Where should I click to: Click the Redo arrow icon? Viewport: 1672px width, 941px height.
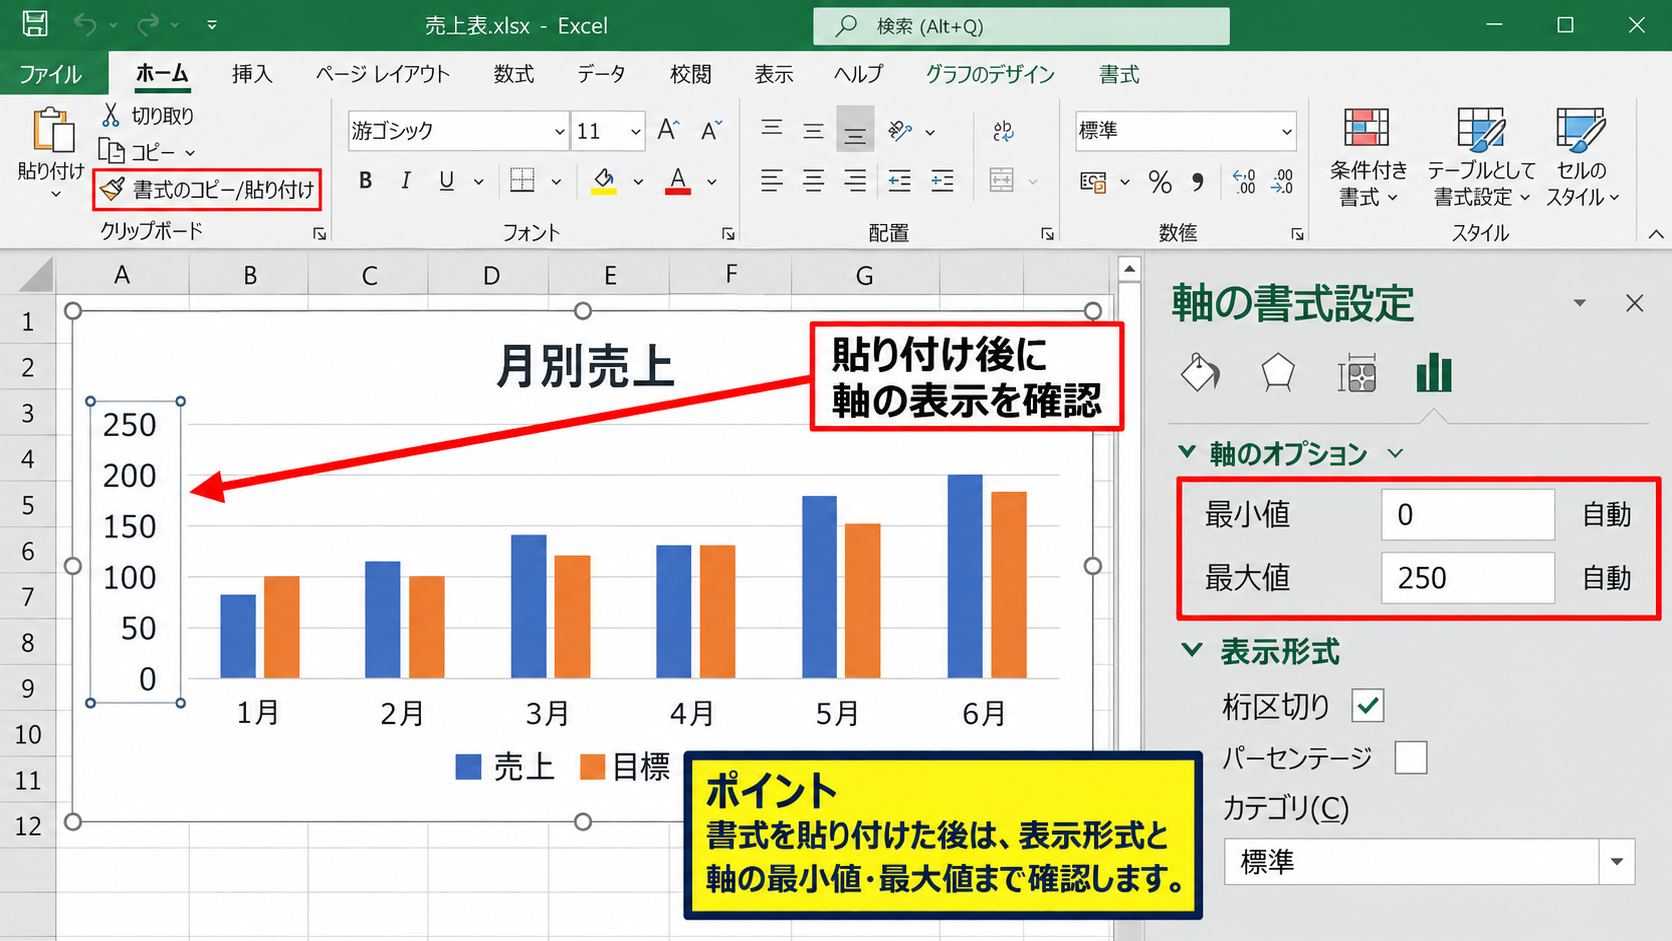148,24
